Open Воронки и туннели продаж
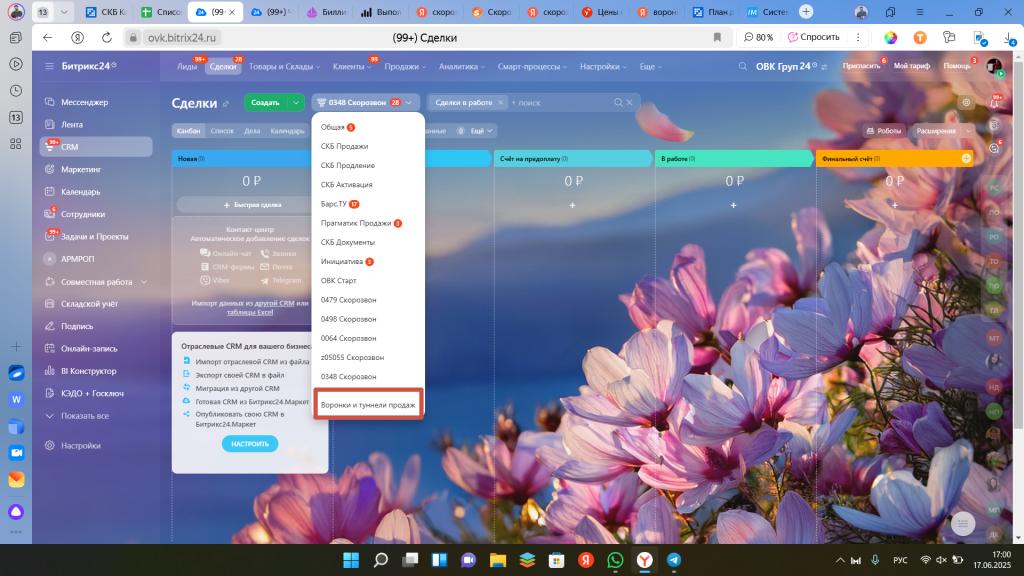Image resolution: width=1024 pixels, height=576 pixels. pos(368,405)
